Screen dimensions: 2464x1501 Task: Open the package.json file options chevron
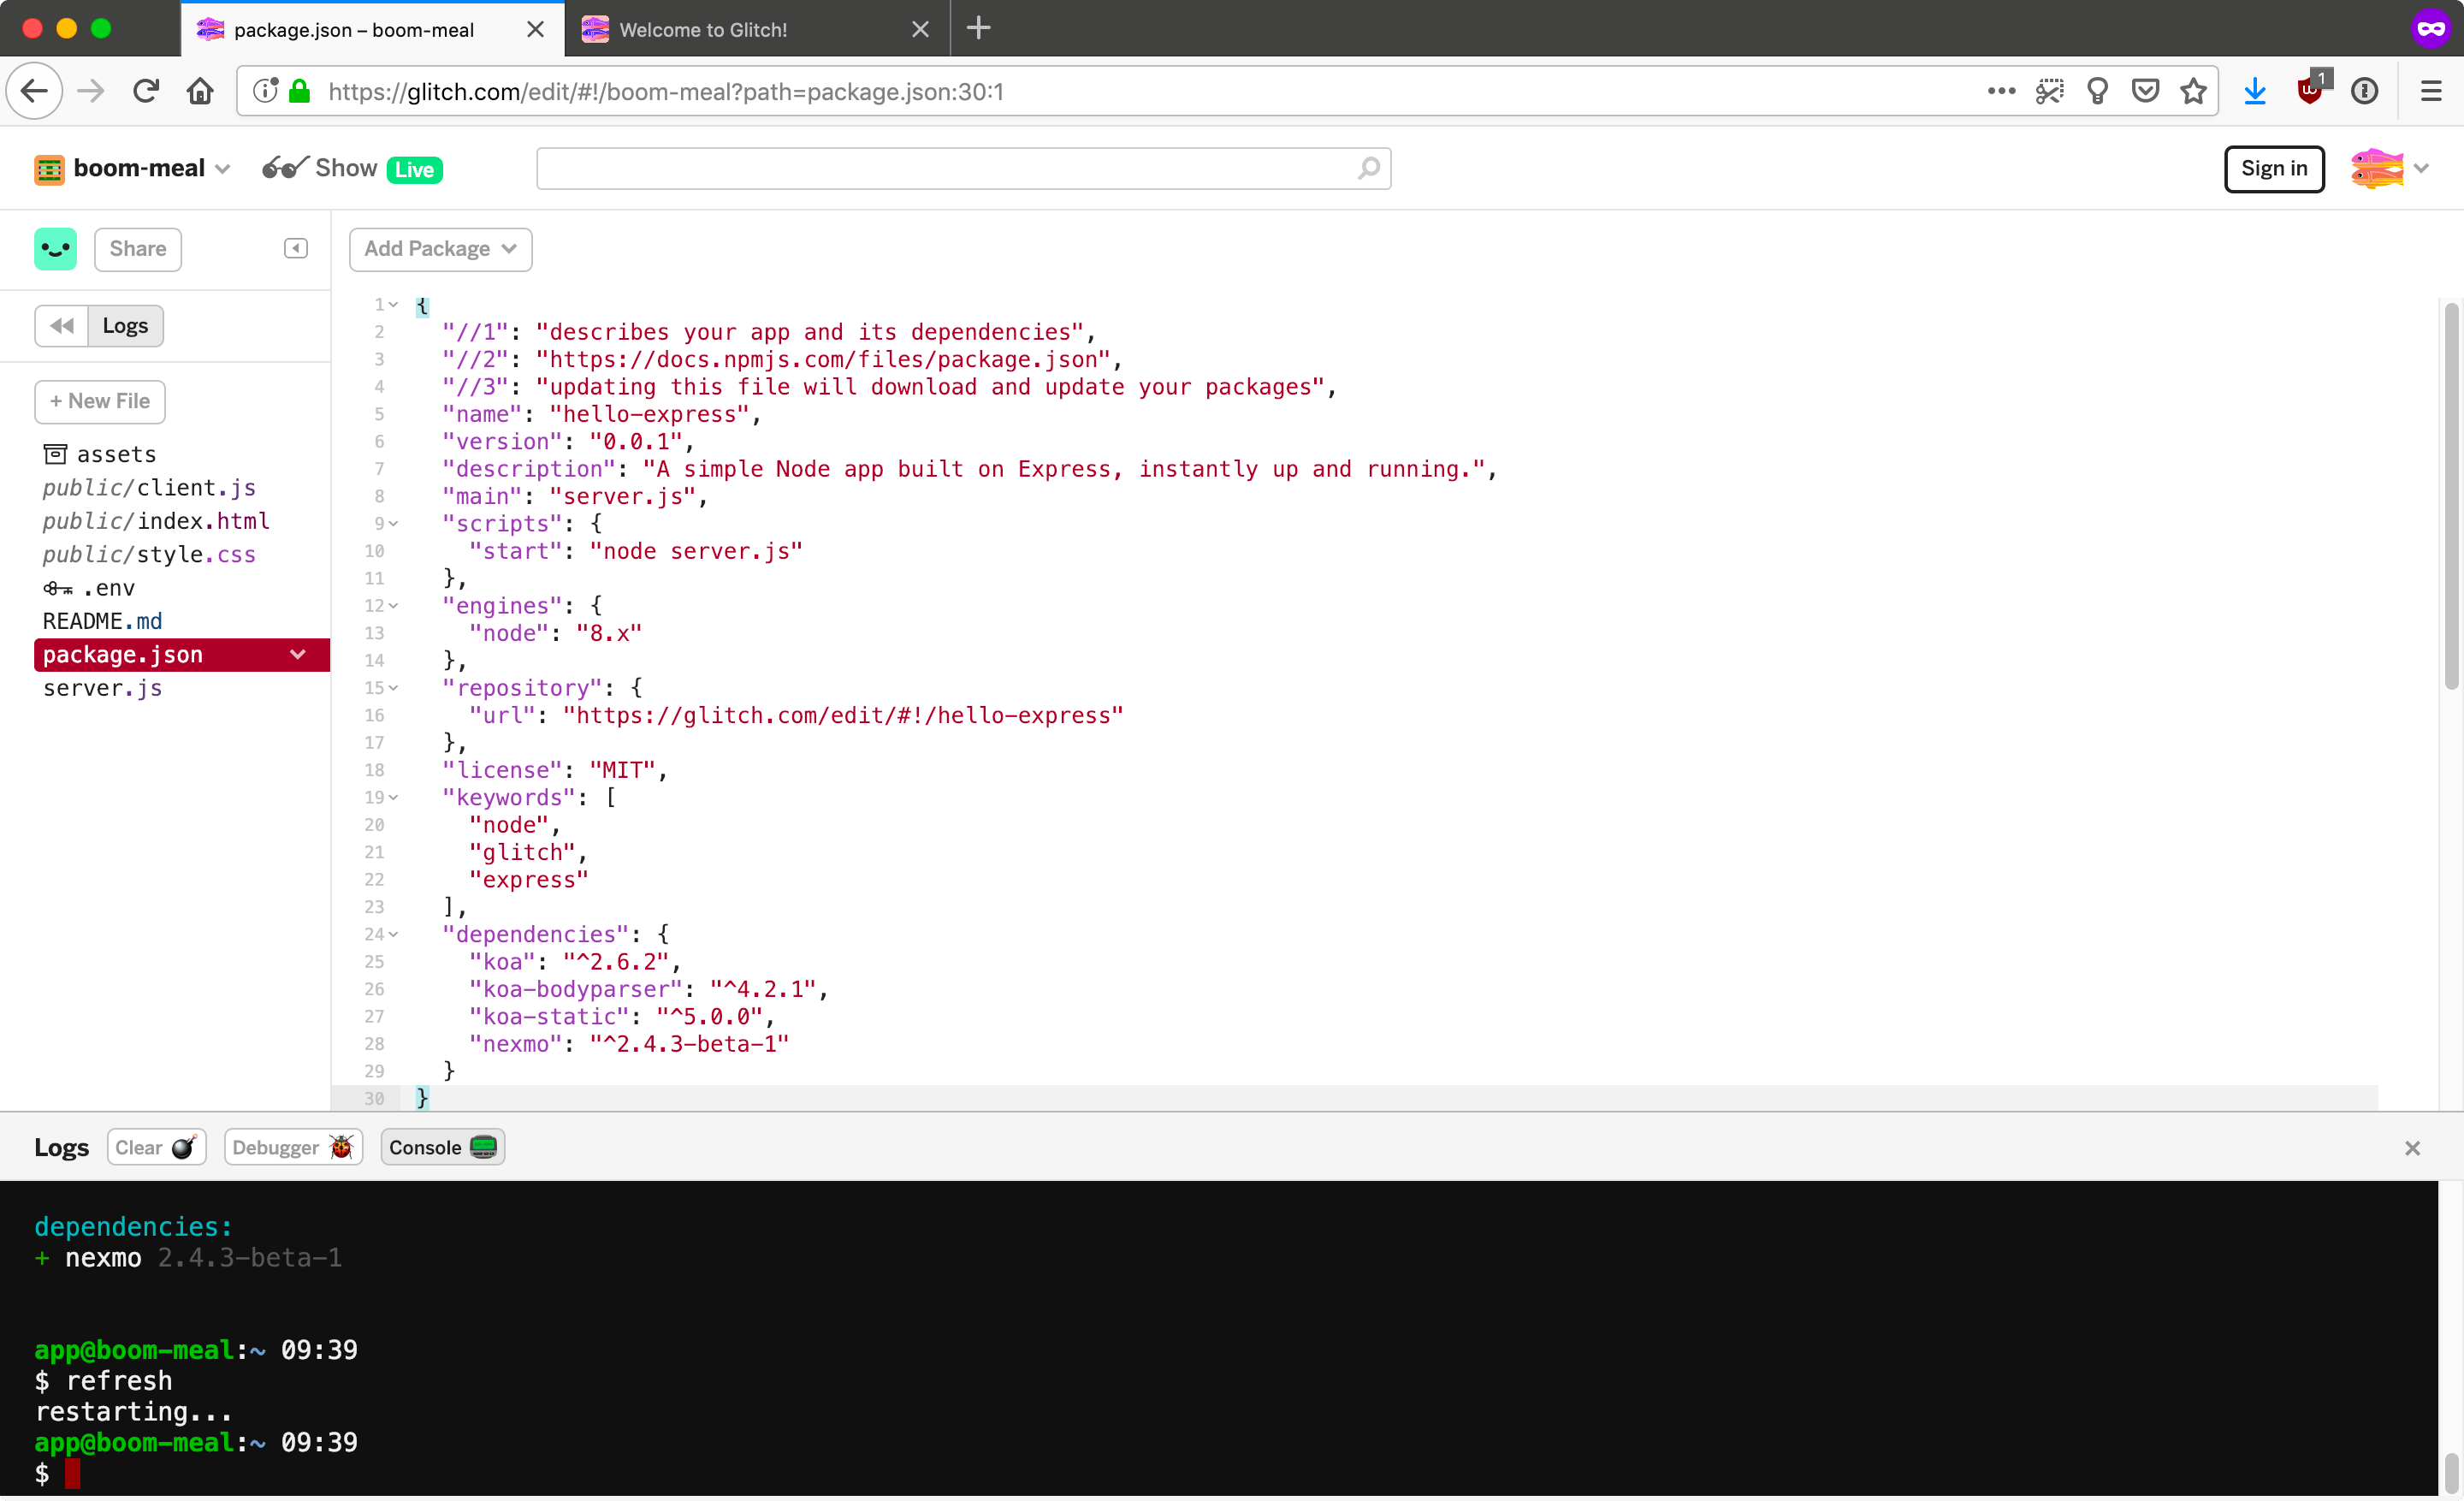(x=297, y=654)
